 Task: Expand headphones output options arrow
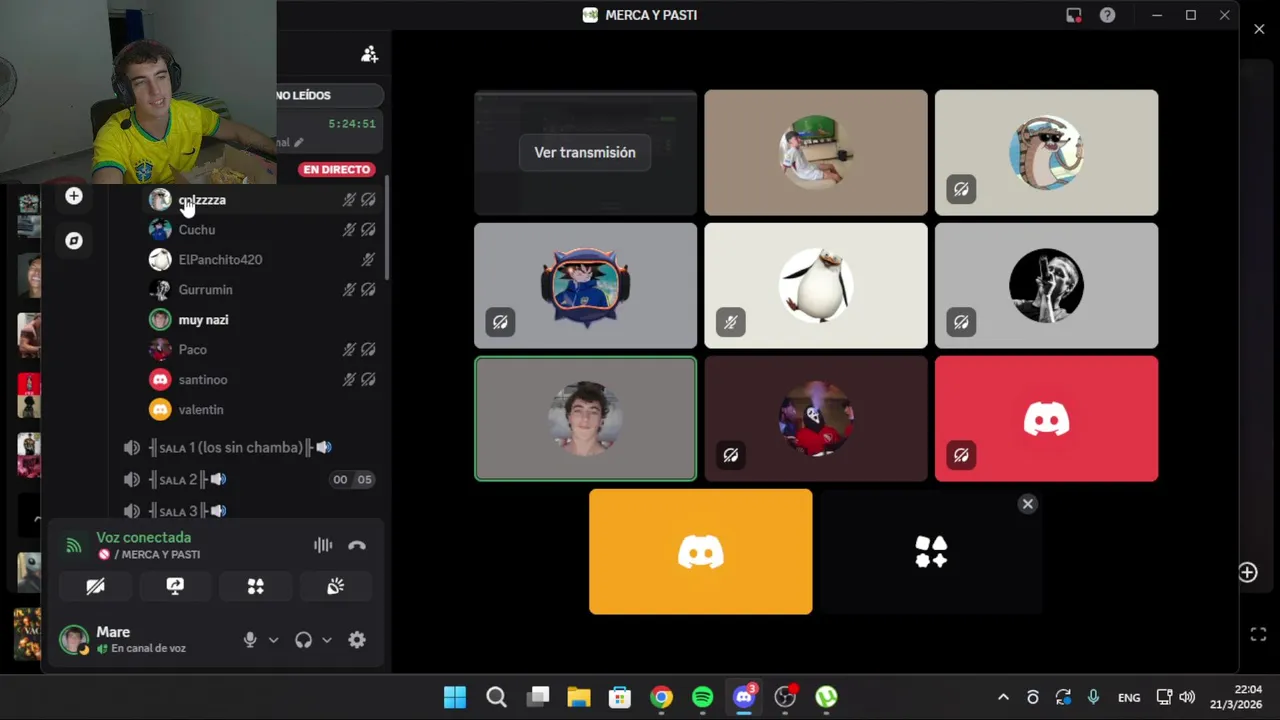(326, 640)
